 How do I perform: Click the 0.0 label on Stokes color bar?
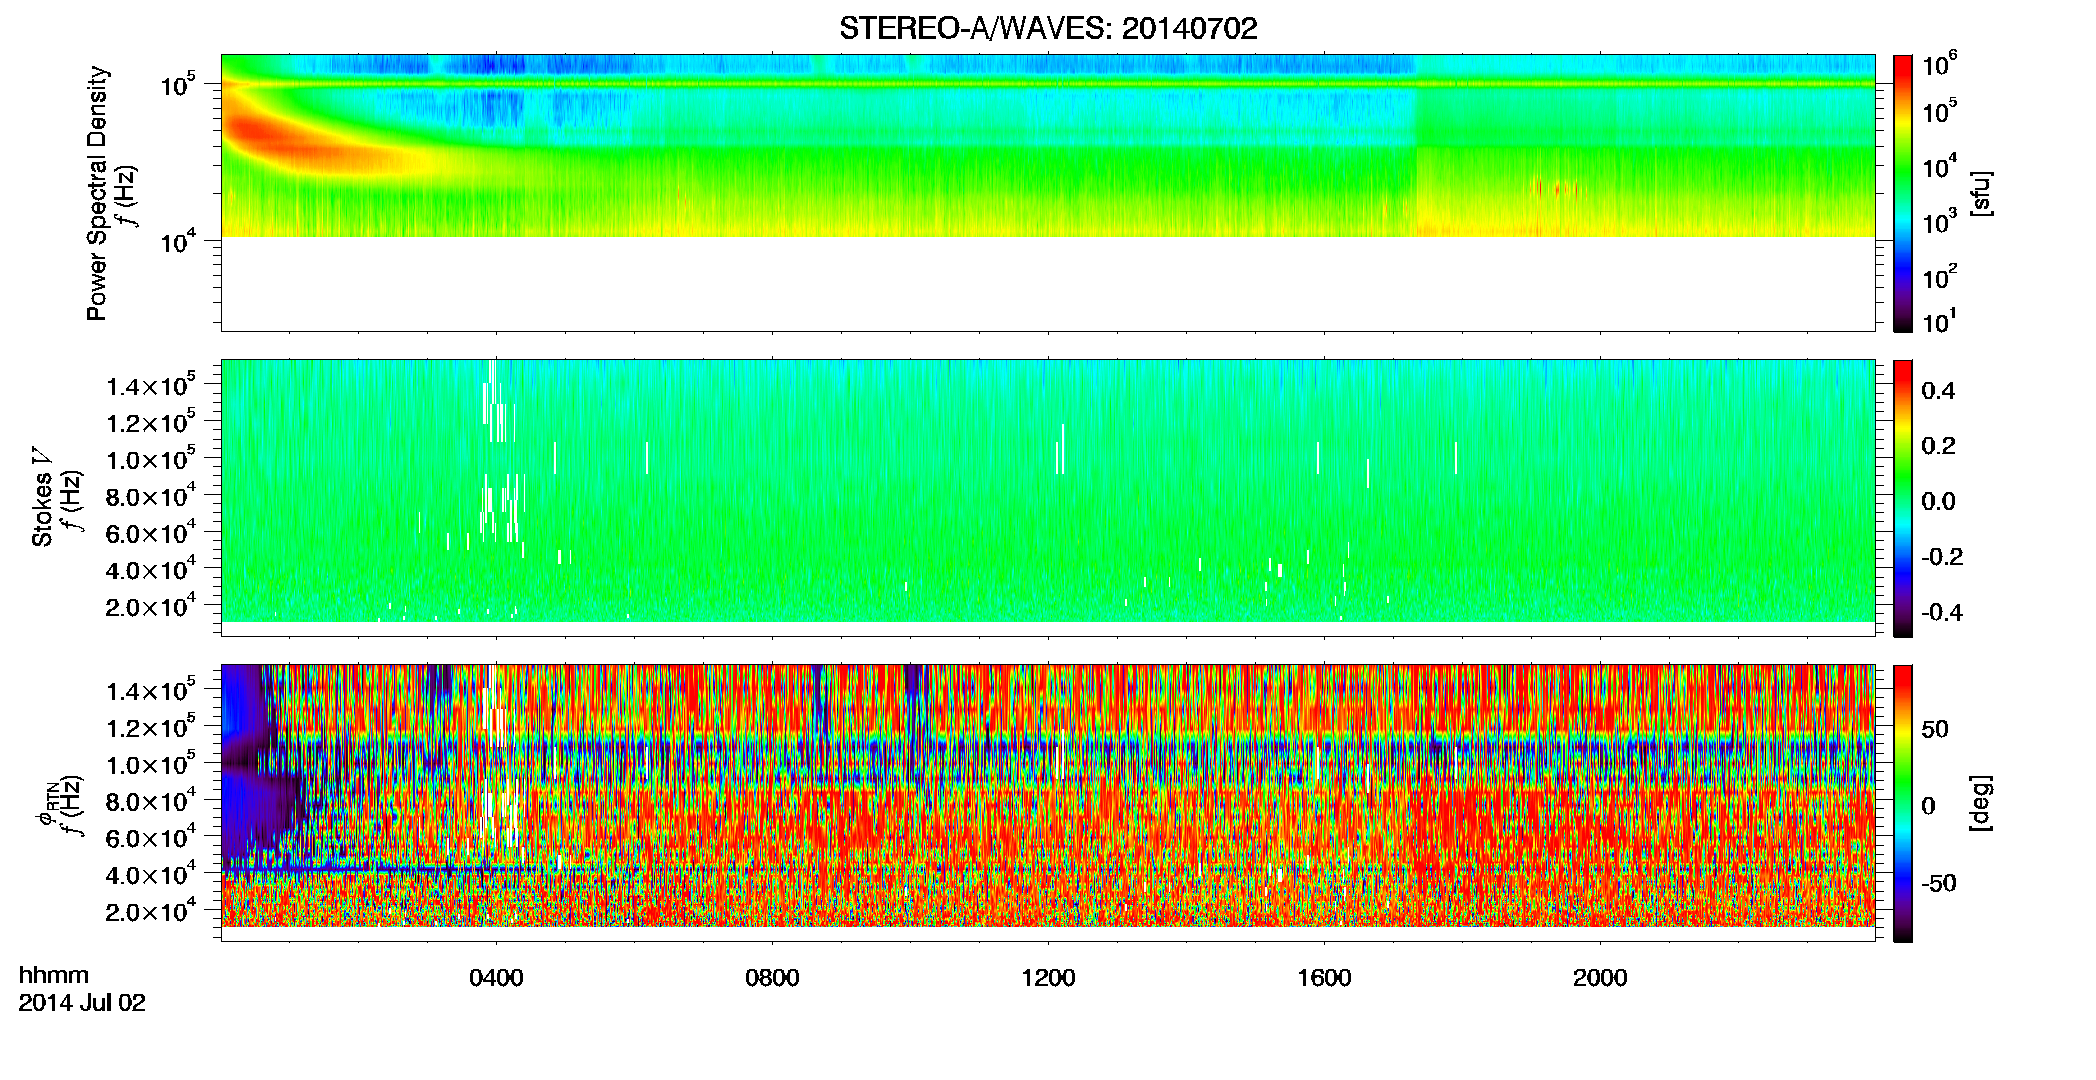tap(1938, 501)
